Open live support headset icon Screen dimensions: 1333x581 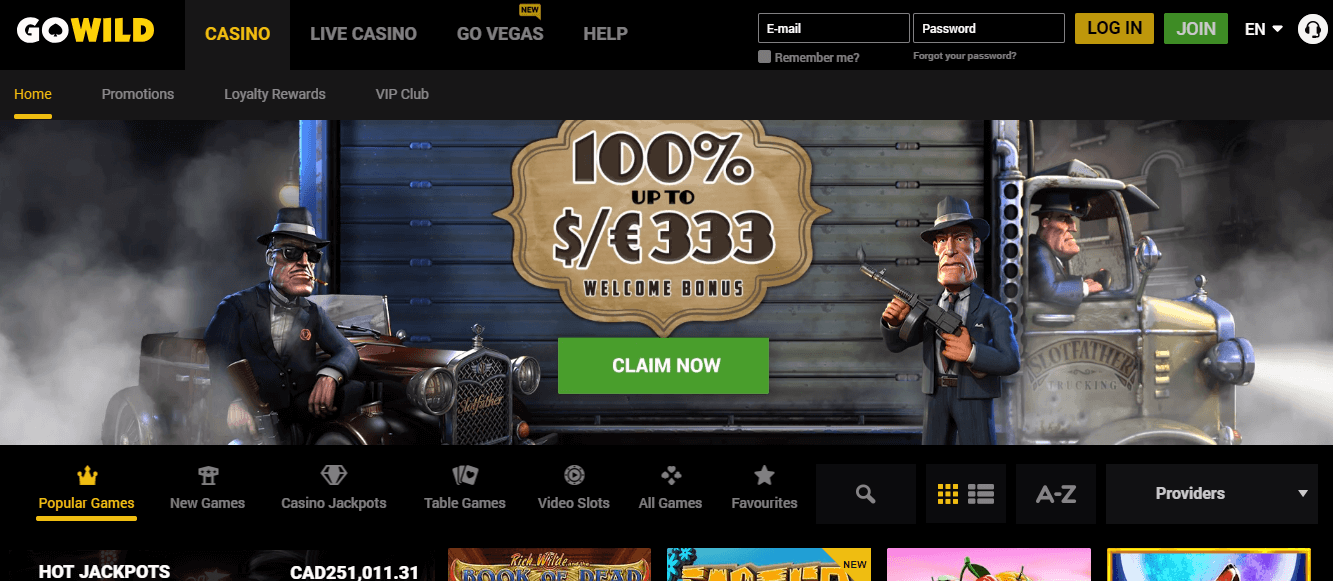click(x=1312, y=29)
